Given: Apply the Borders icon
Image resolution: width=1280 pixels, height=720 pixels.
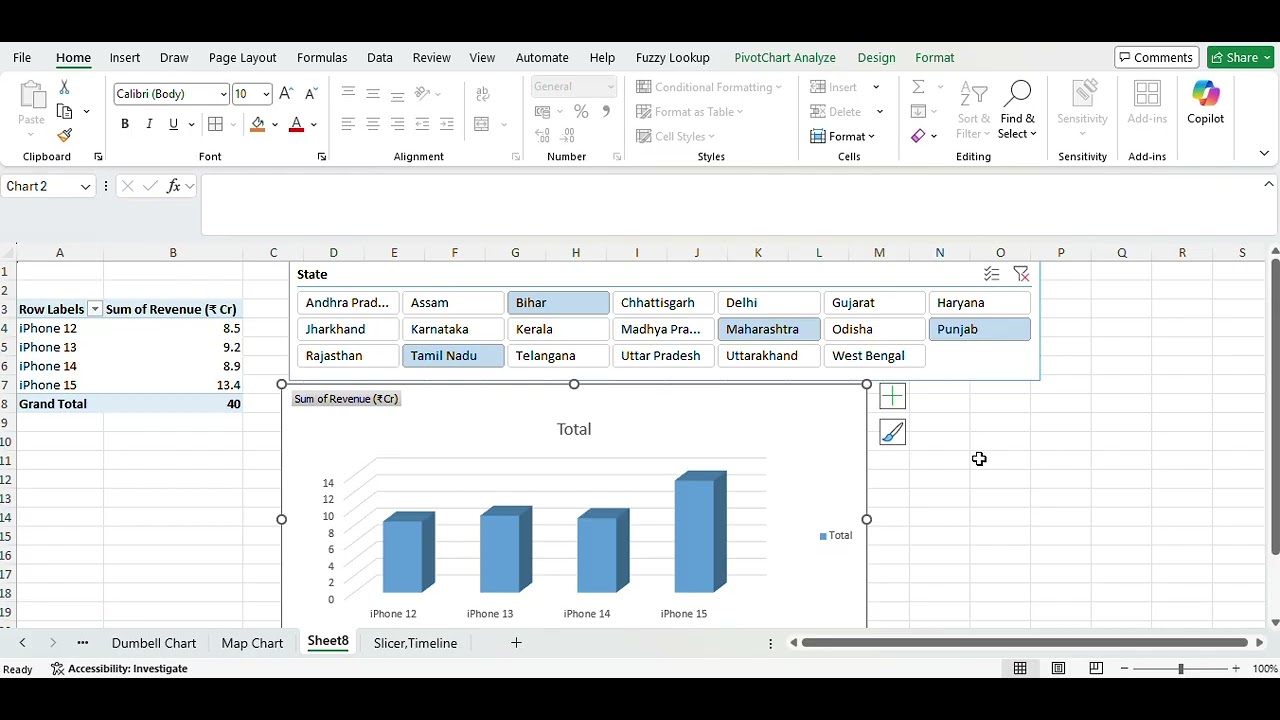Looking at the screenshot, I should click(x=216, y=124).
